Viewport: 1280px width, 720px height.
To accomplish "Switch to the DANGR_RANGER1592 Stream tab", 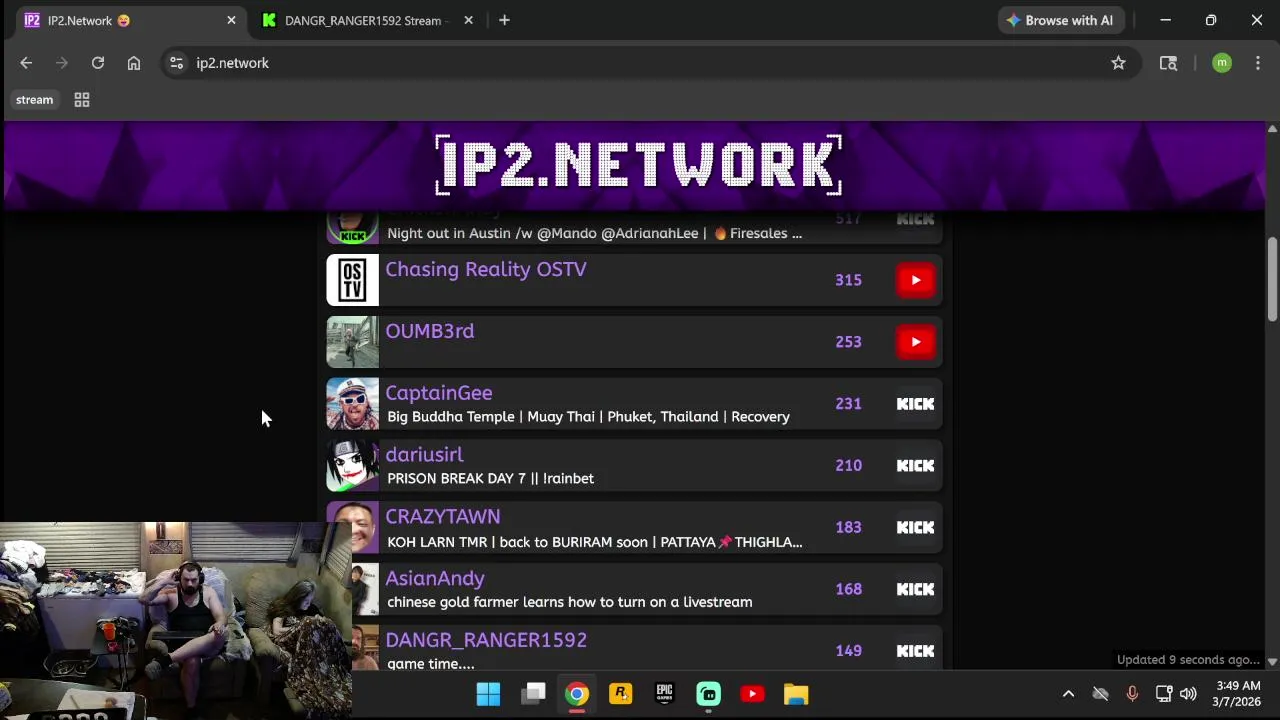I will point(362,20).
